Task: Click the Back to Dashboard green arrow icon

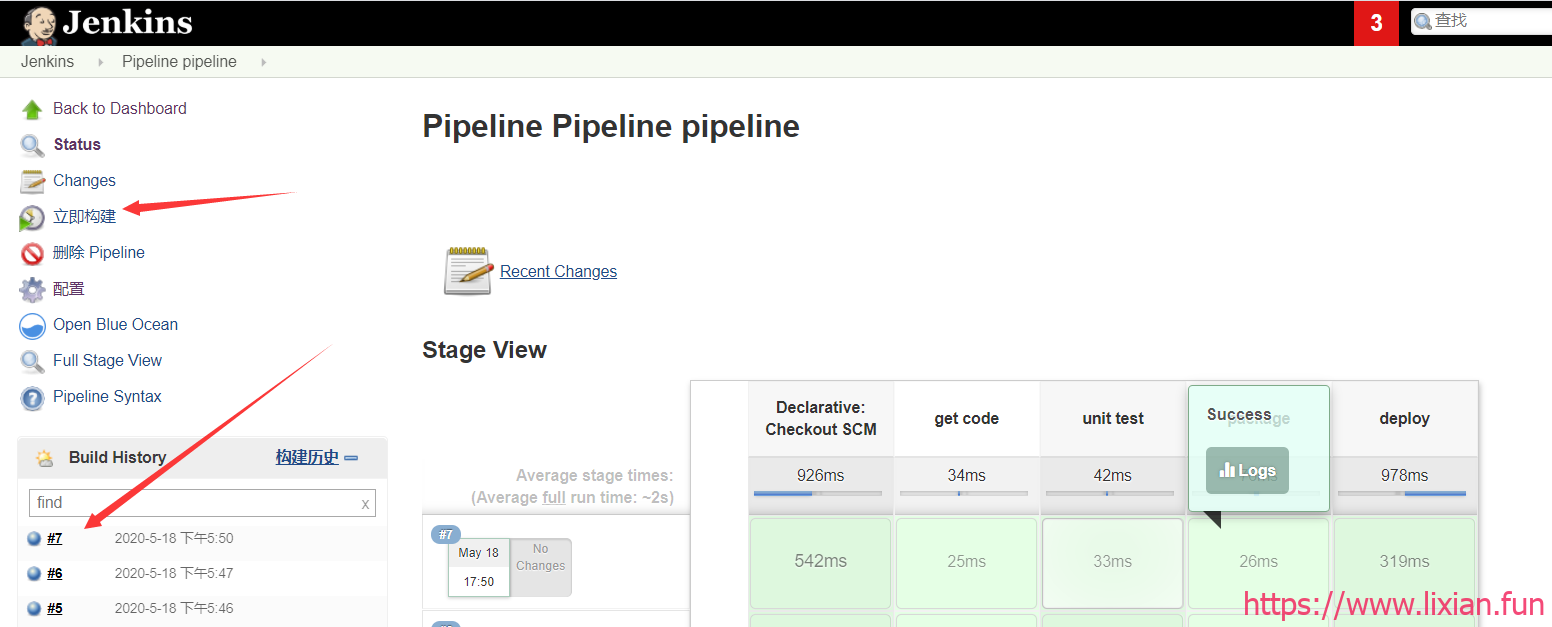Action: click(32, 109)
